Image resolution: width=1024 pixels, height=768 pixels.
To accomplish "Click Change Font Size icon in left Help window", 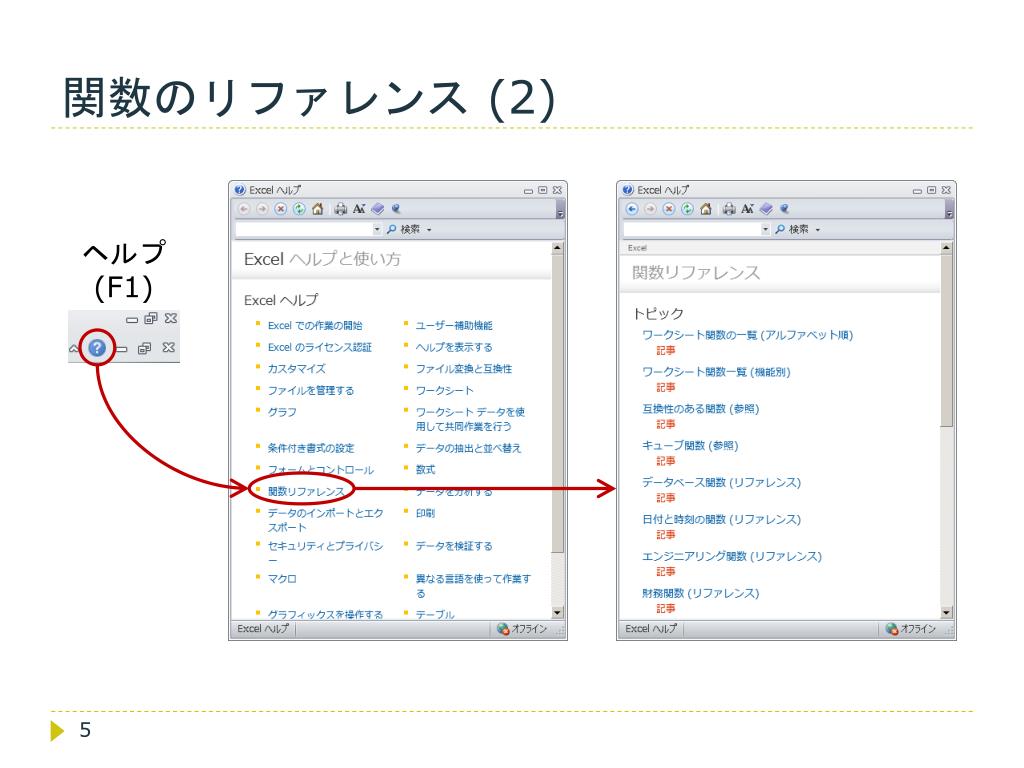I will tap(359, 209).
